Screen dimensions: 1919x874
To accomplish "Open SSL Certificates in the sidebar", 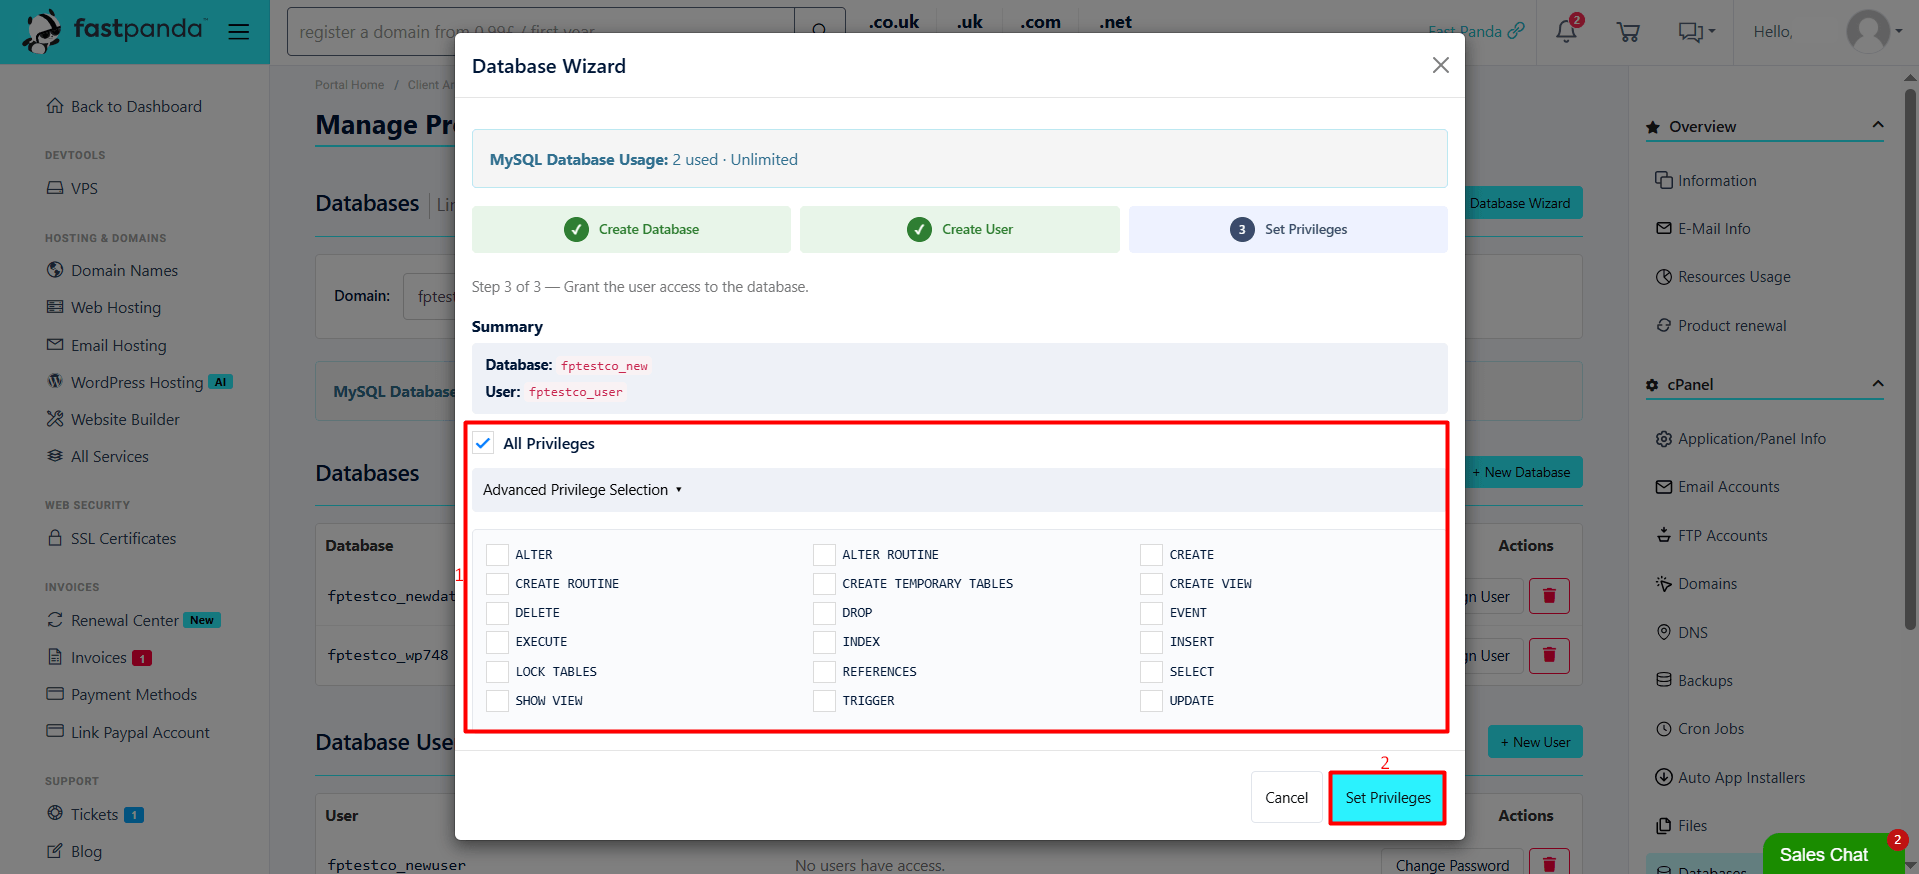I will (x=111, y=538).
